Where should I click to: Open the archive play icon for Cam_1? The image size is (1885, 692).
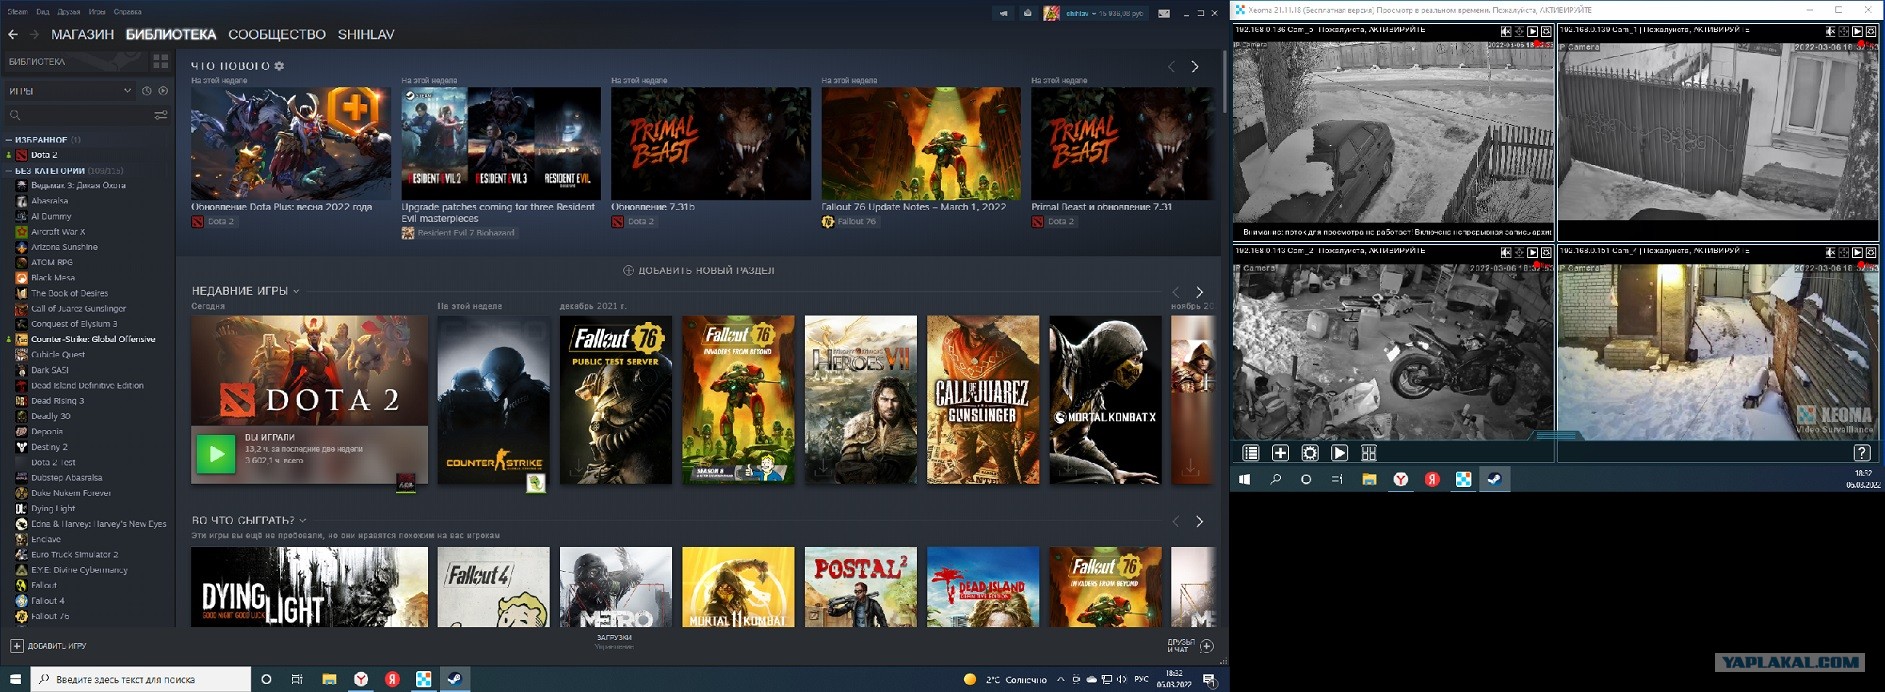click(x=1858, y=31)
